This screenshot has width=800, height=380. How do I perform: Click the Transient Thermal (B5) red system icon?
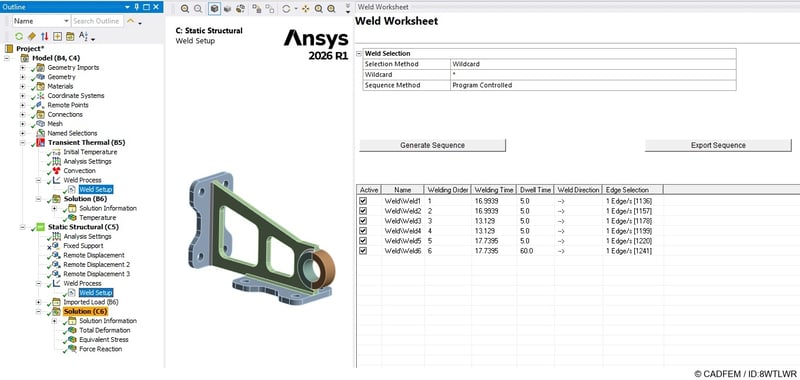tap(41, 142)
